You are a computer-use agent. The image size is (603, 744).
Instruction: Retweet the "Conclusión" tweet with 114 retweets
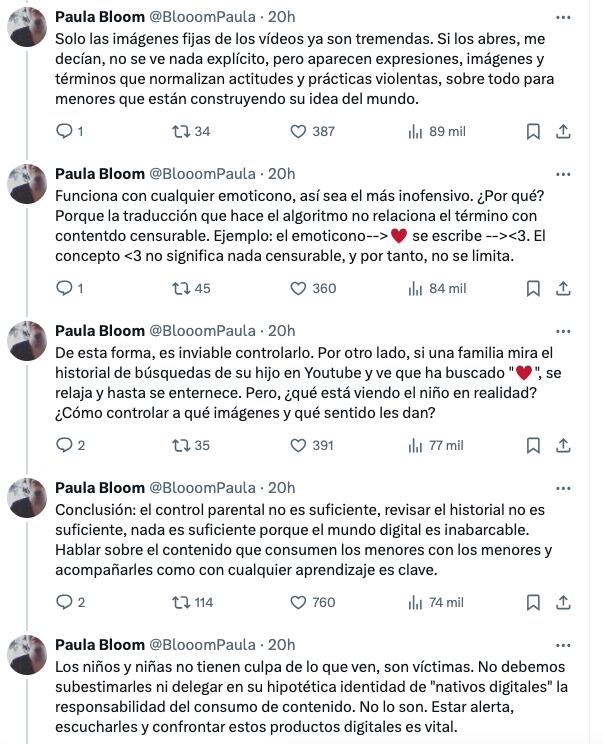pos(181,602)
